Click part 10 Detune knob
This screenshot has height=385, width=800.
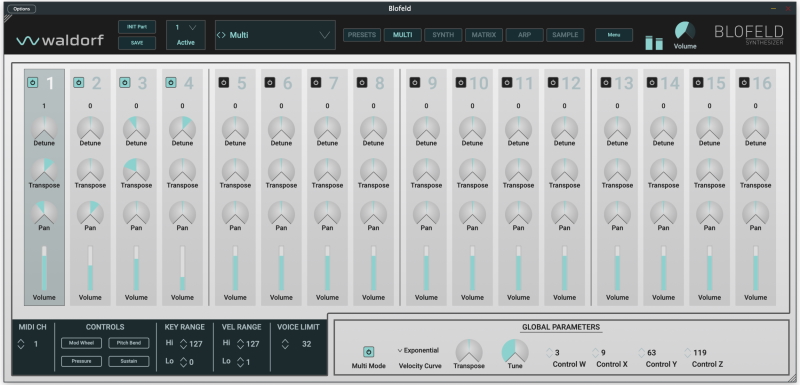[472, 129]
